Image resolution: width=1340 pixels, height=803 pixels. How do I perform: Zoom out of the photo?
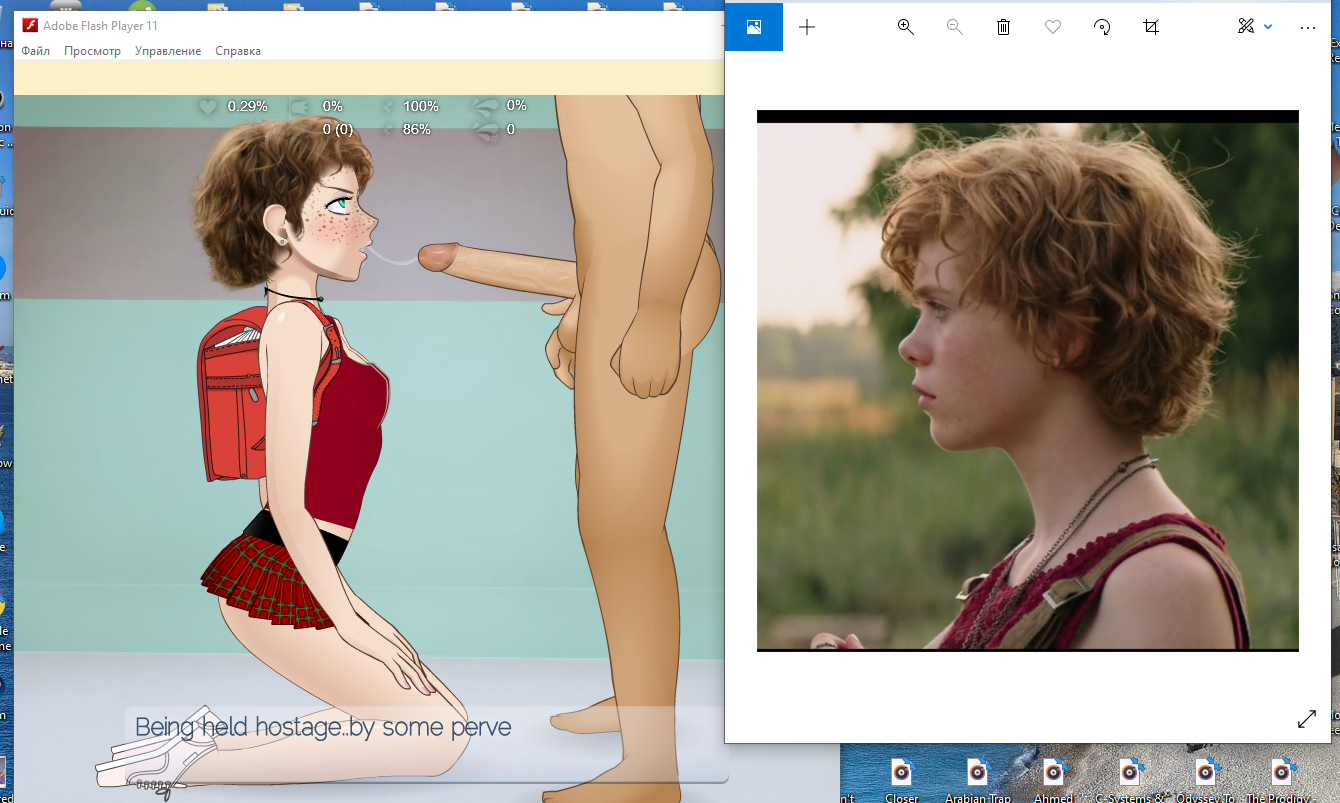click(x=954, y=27)
